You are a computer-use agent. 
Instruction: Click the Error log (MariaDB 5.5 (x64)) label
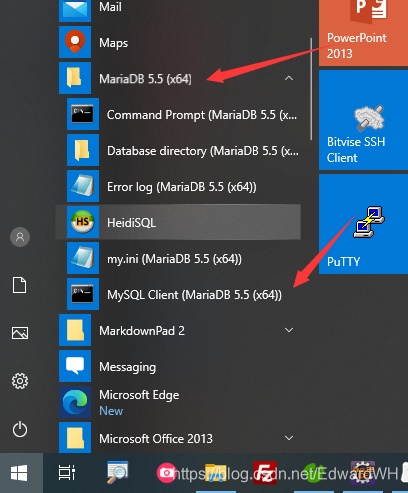point(182,187)
